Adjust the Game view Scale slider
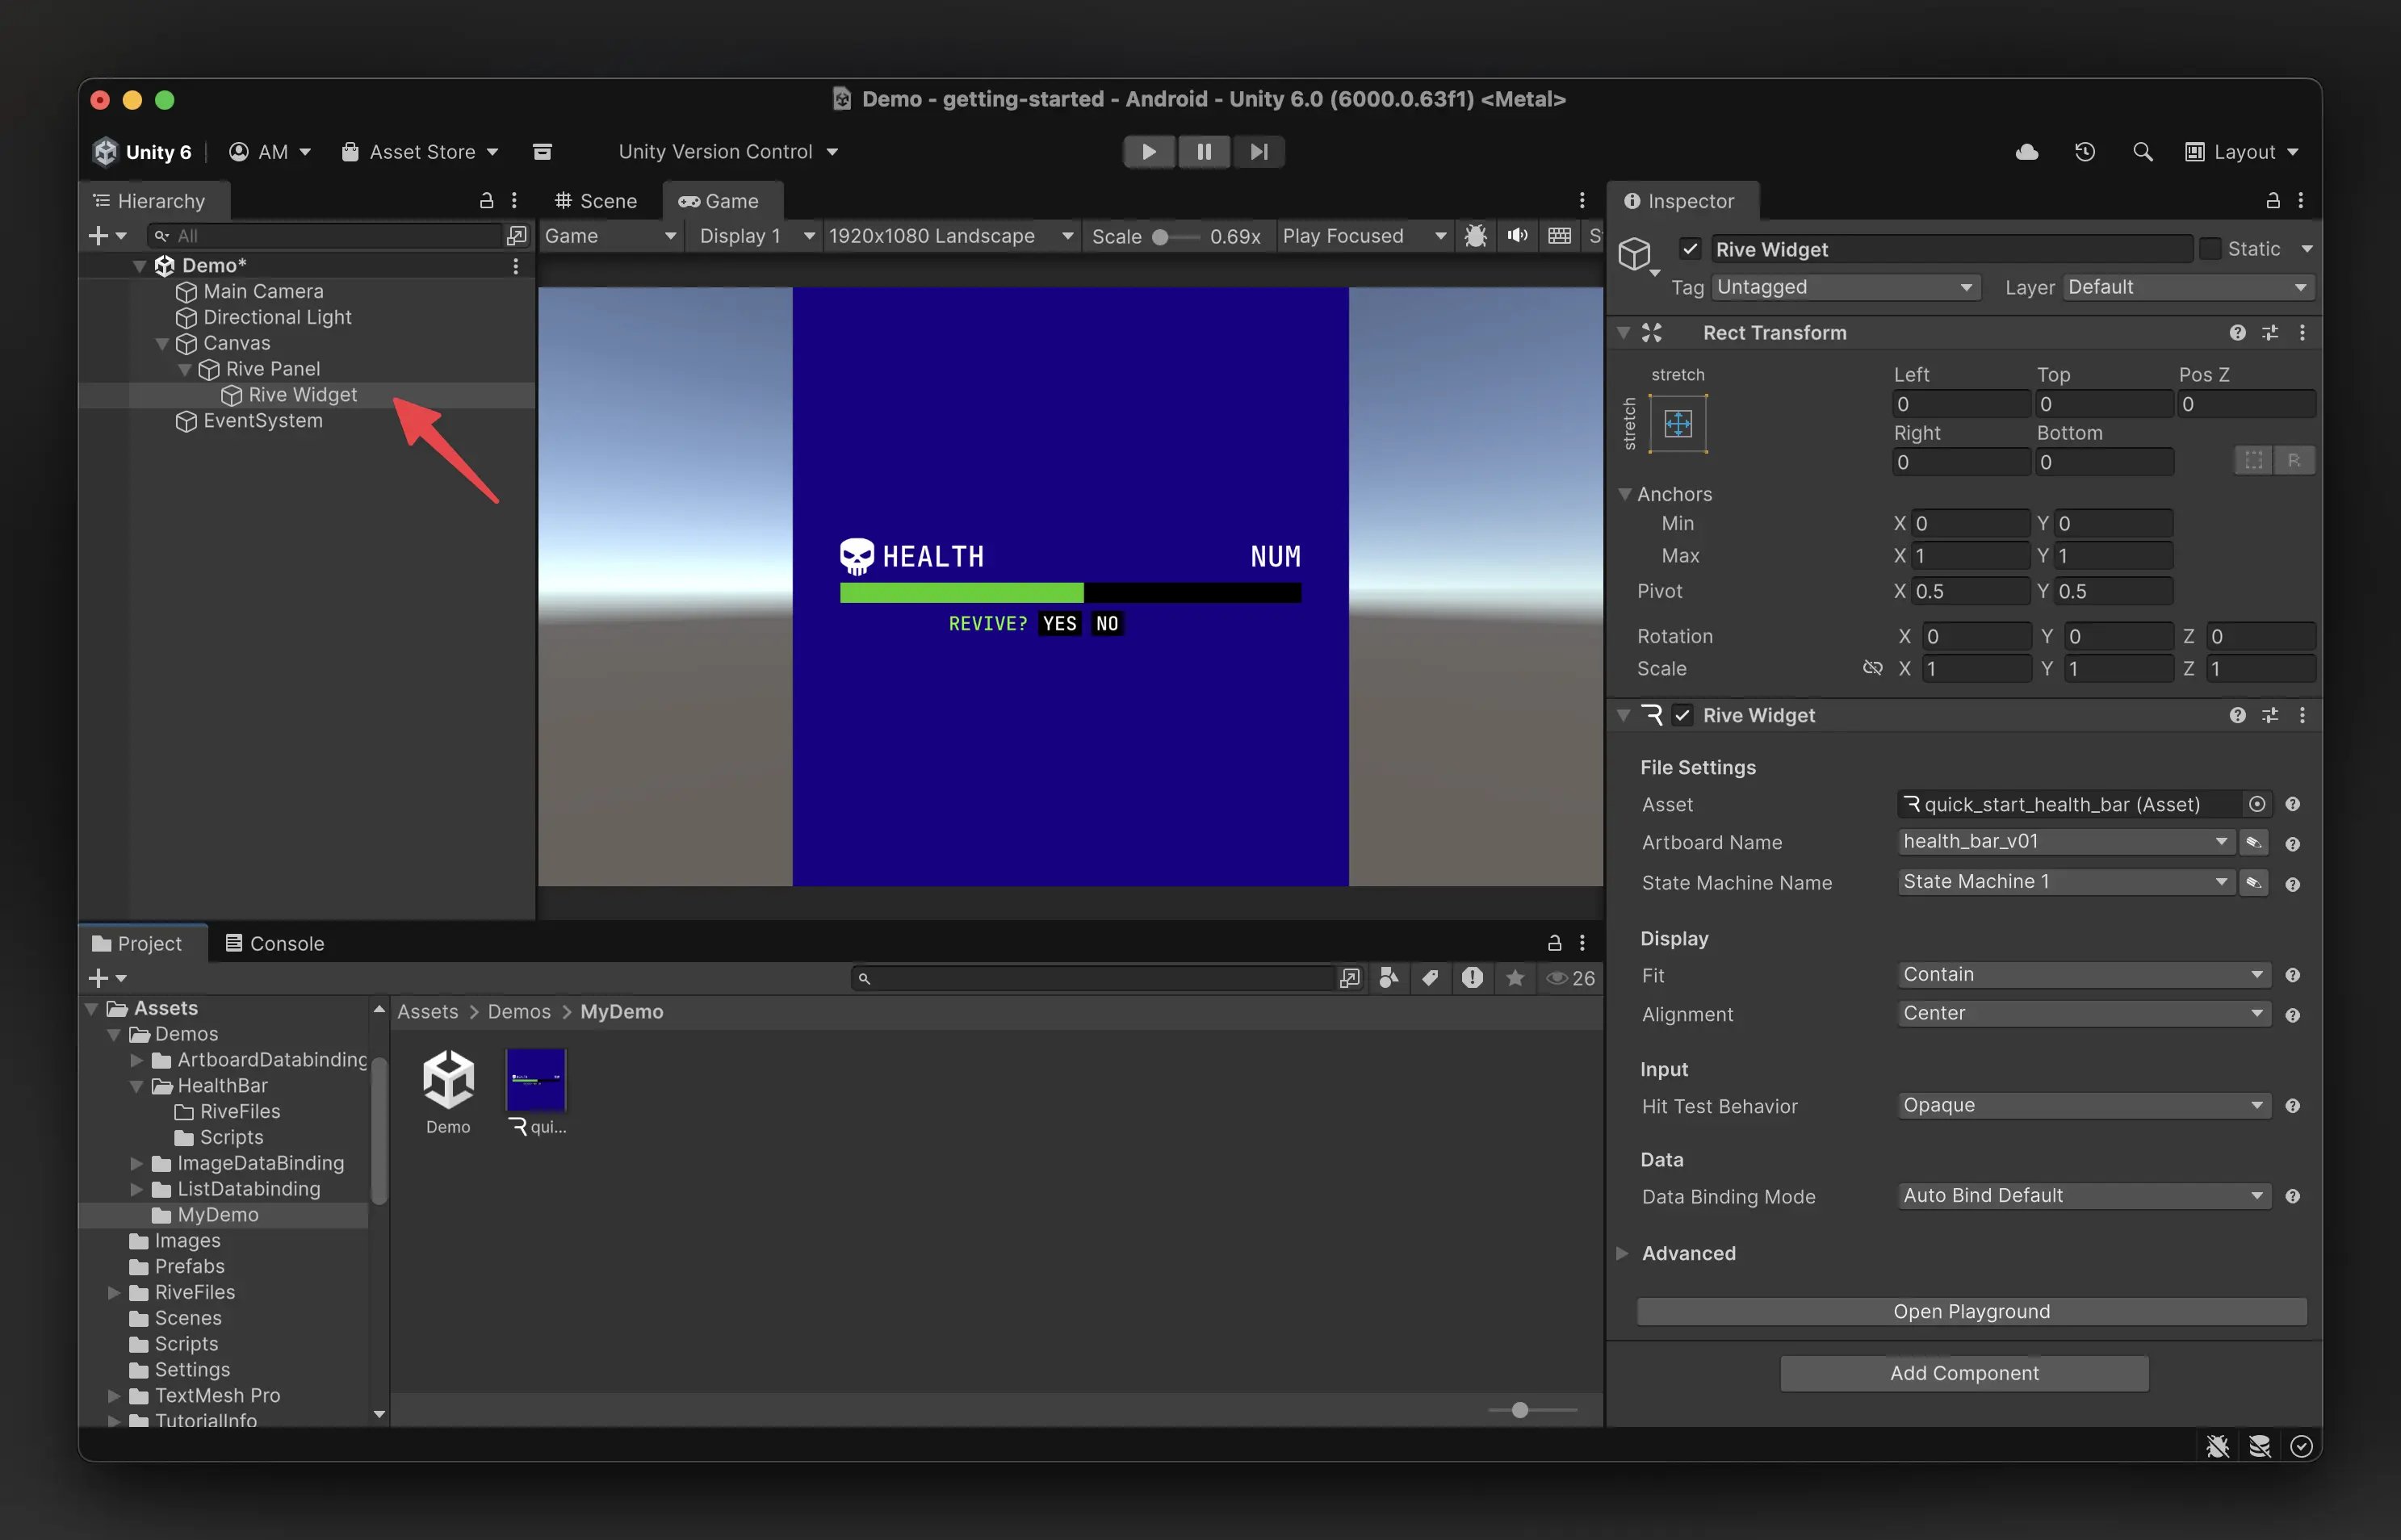Viewport: 2401px width, 1540px height. (1176, 237)
